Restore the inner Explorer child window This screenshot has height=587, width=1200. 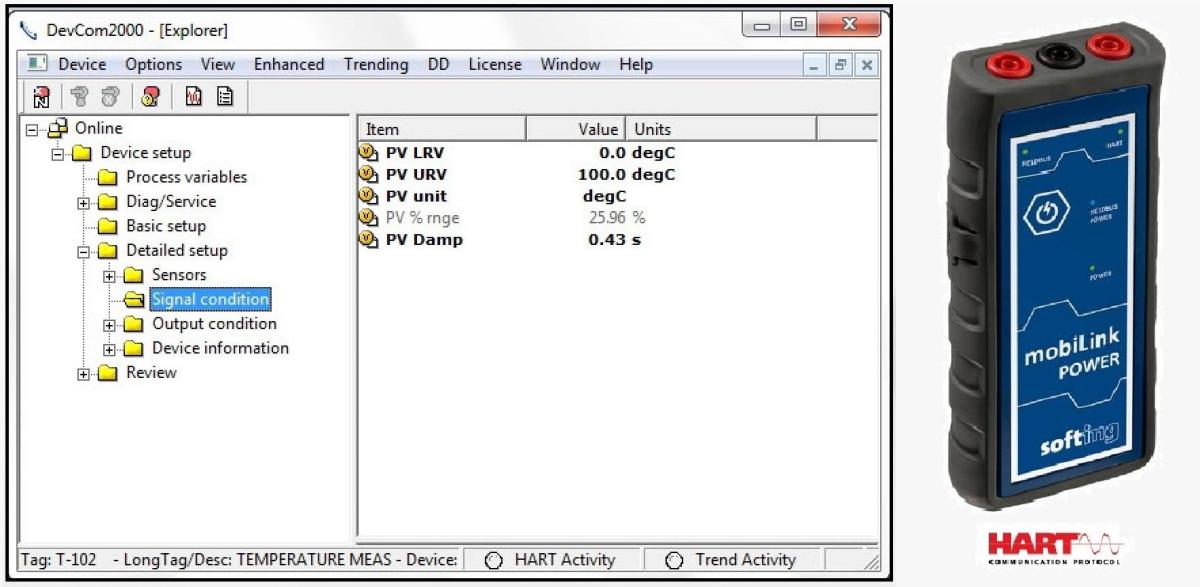(x=841, y=65)
